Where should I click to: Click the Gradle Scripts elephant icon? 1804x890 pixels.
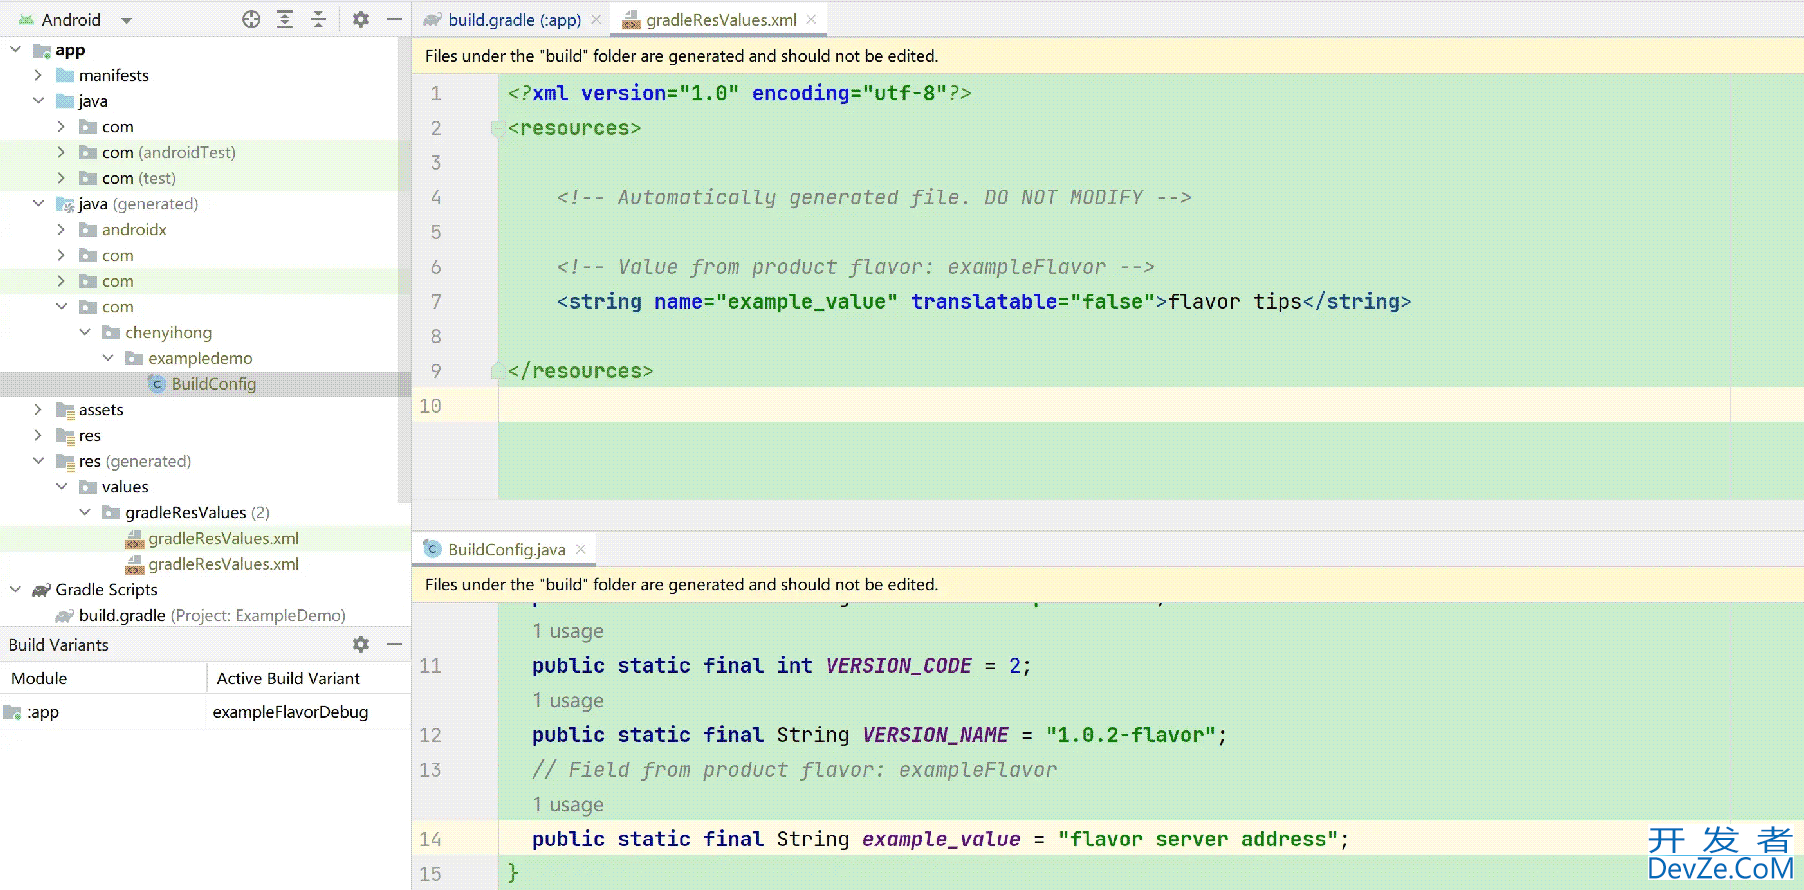(41, 590)
